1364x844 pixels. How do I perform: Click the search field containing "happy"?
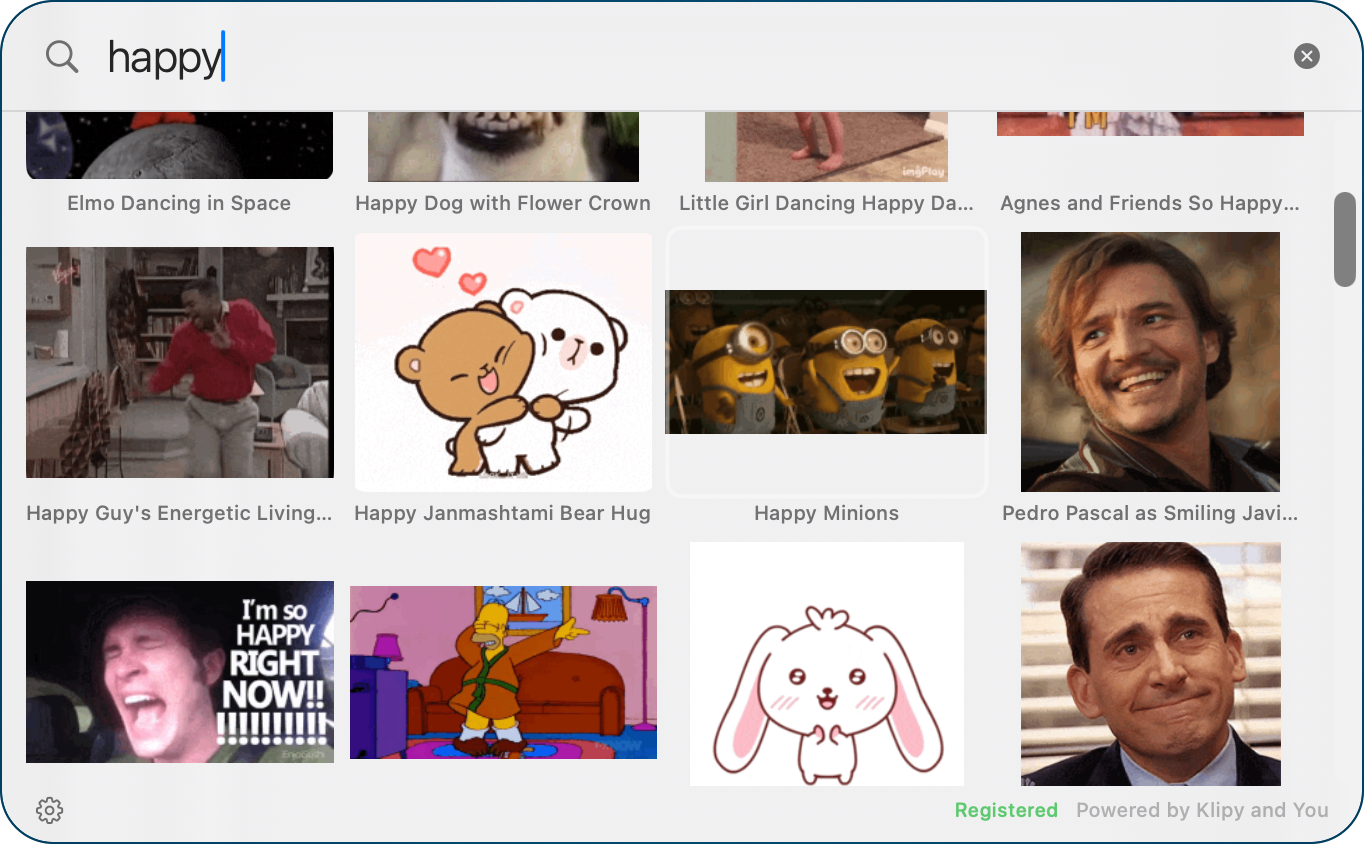(680, 57)
